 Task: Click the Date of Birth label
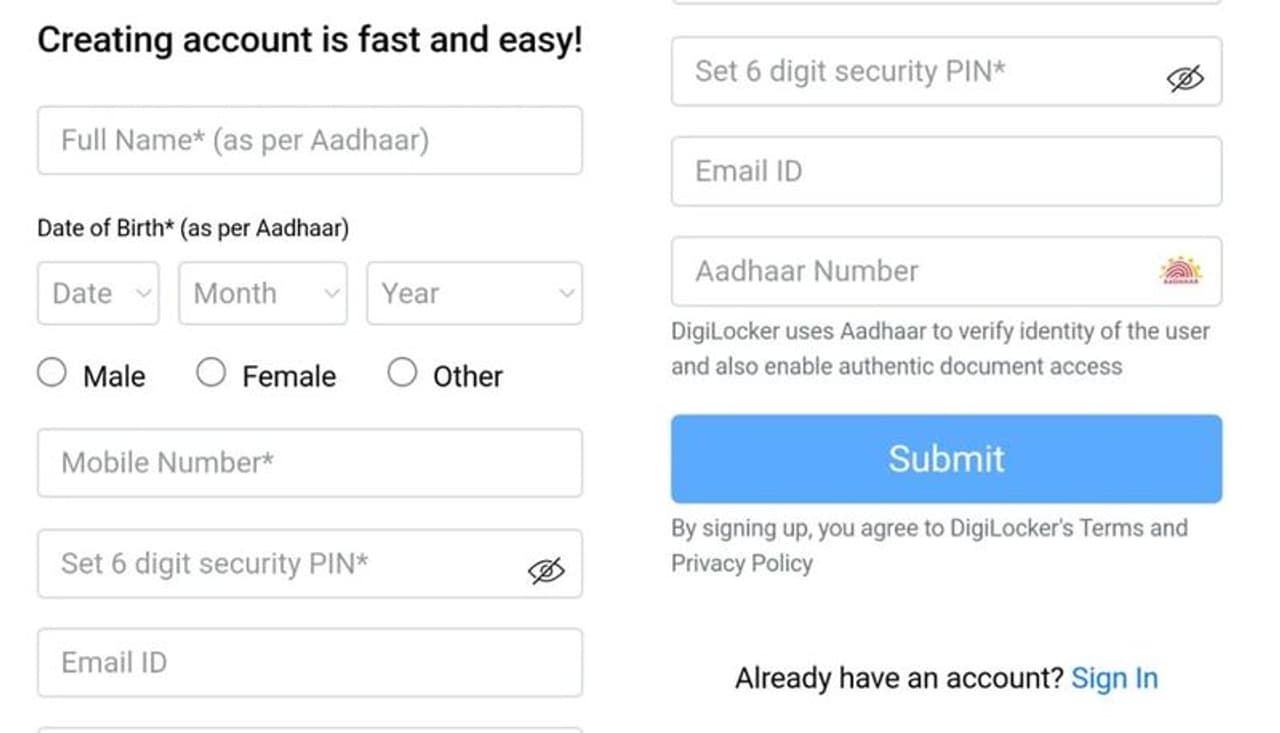tap(193, 228)
